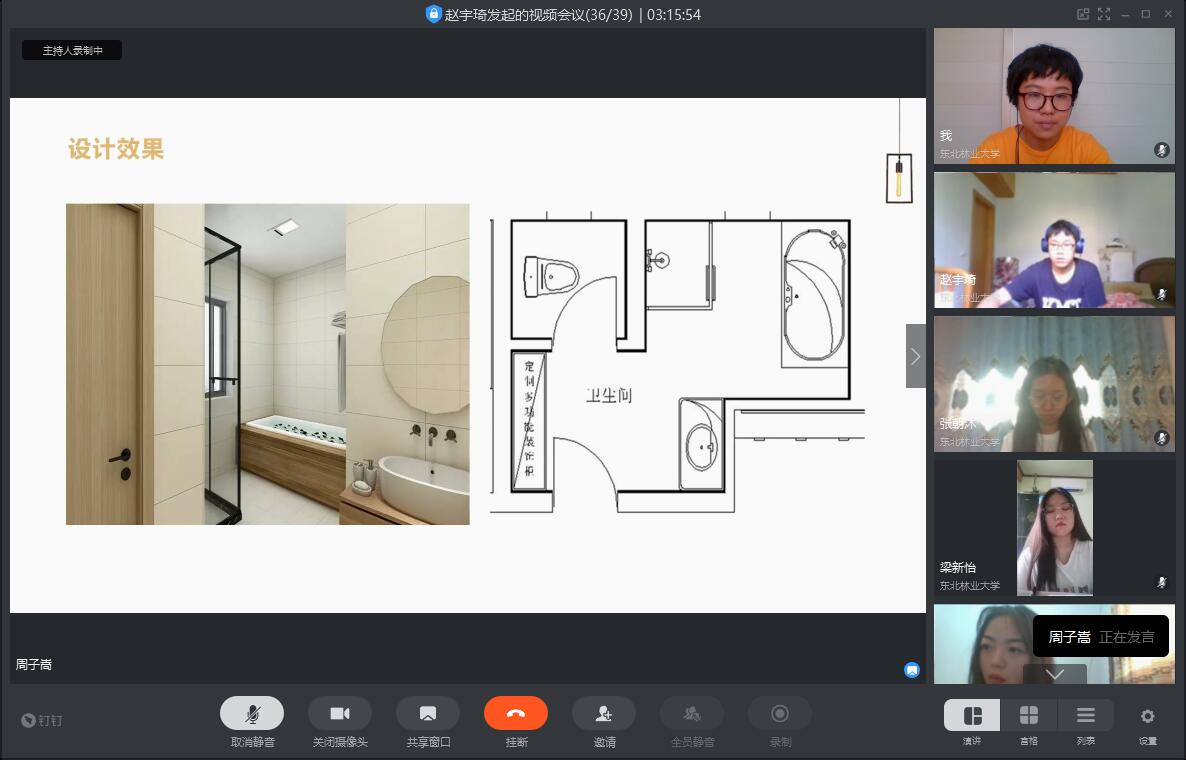Click the security lock shield icon
This screenshot has width=1186, height=760.
[433, 14]
